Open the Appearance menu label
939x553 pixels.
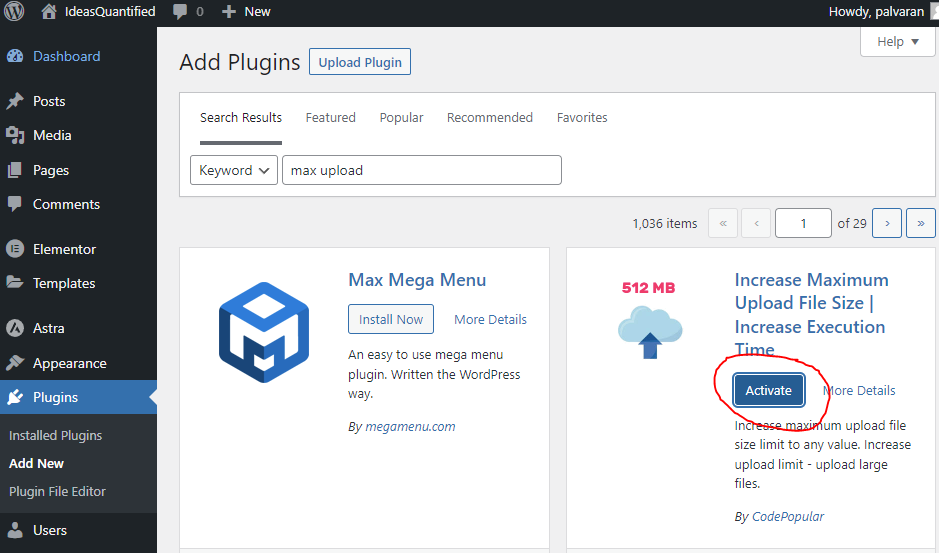point(69,363)
